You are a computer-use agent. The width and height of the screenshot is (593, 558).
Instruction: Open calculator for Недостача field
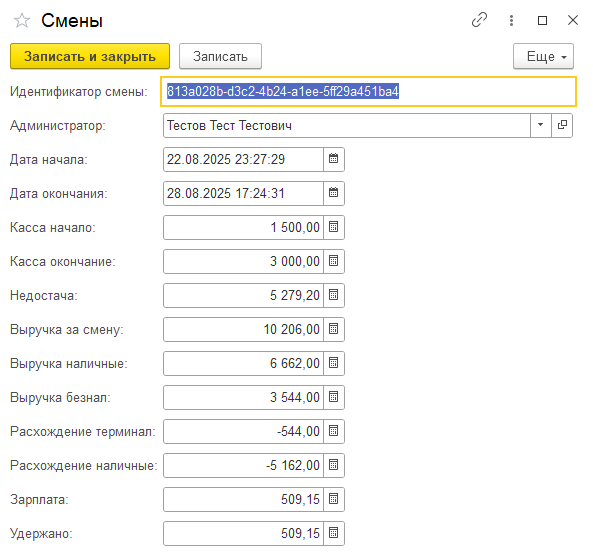334,295
